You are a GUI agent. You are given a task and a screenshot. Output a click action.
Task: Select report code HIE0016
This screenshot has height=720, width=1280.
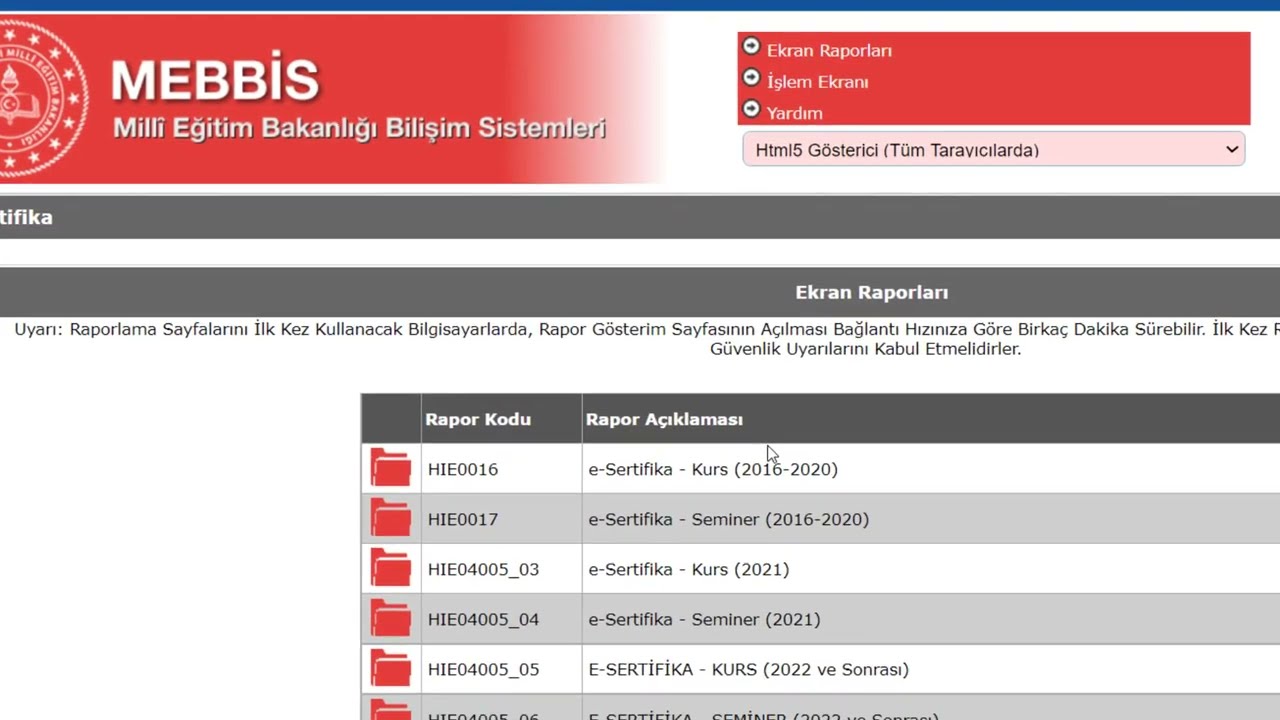pos(463,469)
